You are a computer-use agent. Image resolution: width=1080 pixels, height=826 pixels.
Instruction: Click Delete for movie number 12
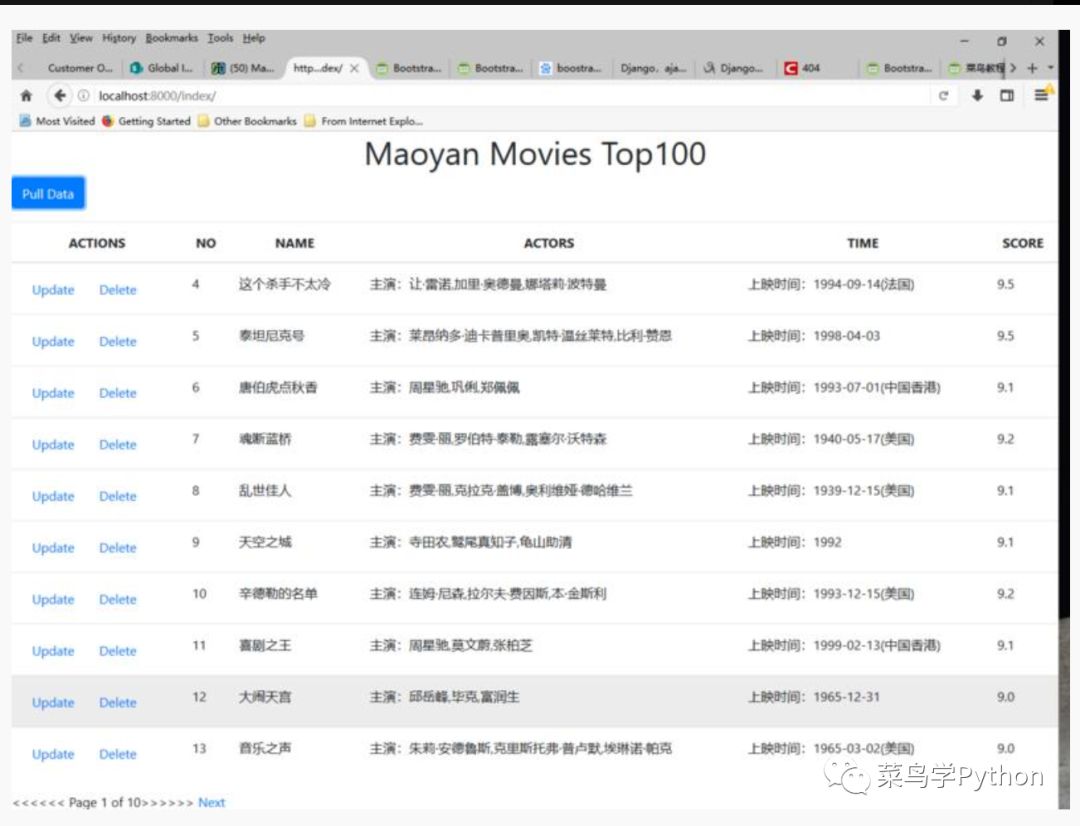tap(118, 703)
